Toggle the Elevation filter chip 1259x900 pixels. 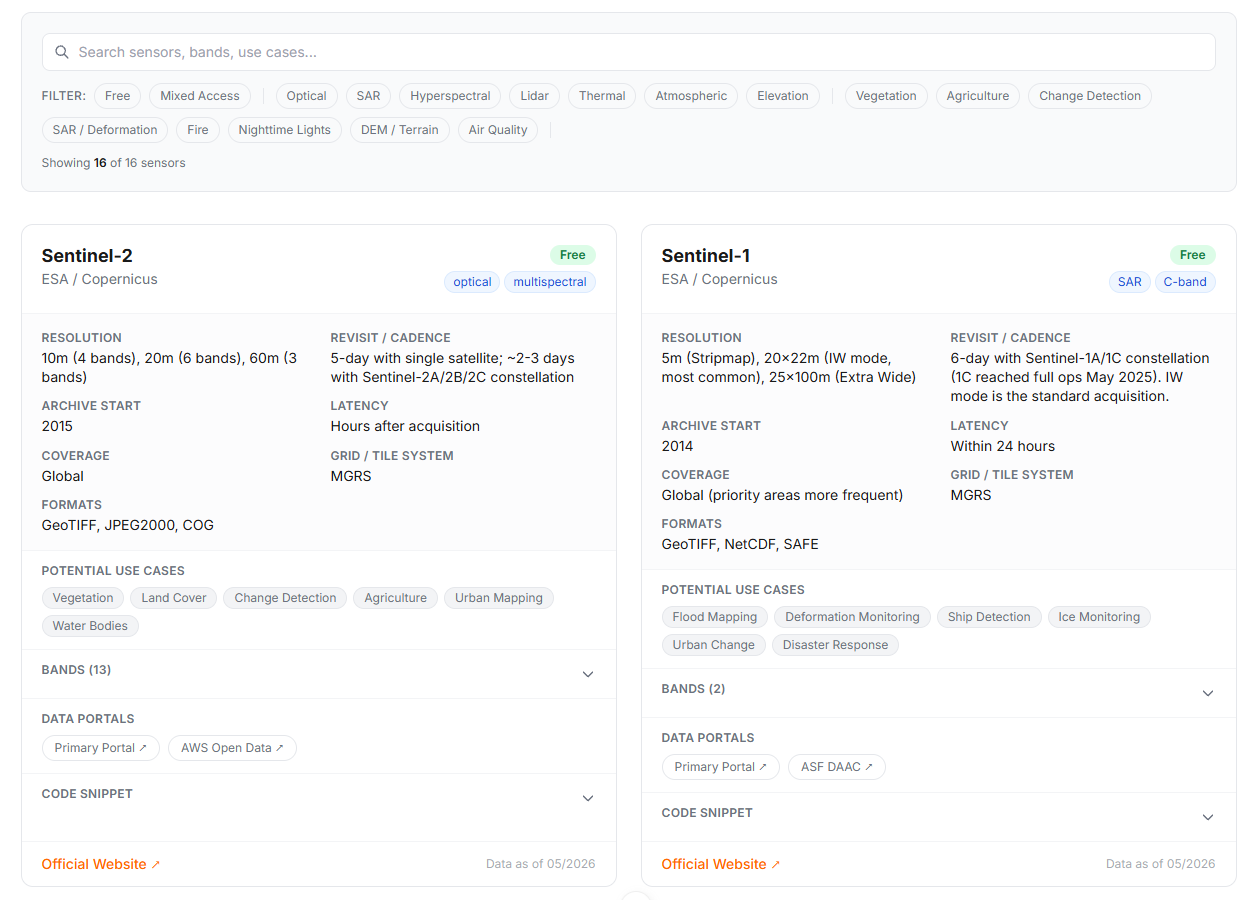(x=783, y=96)
